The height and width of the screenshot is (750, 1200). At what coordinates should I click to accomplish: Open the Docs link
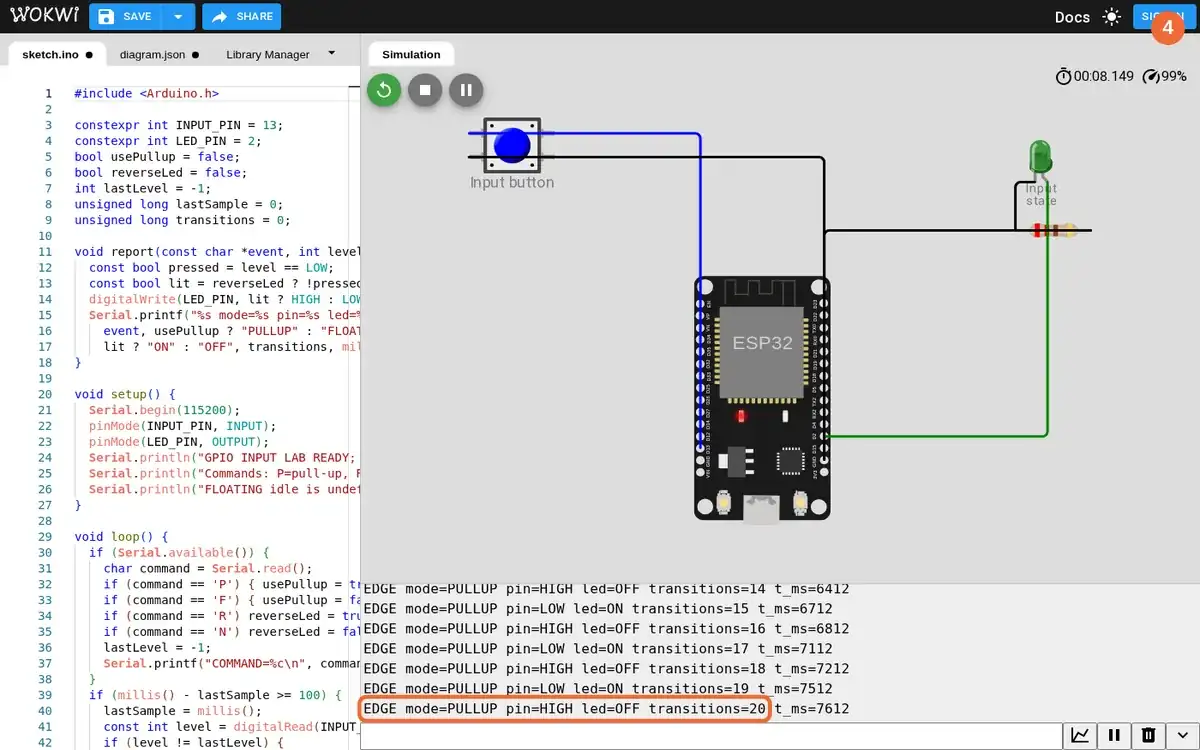pos(1072,17)
